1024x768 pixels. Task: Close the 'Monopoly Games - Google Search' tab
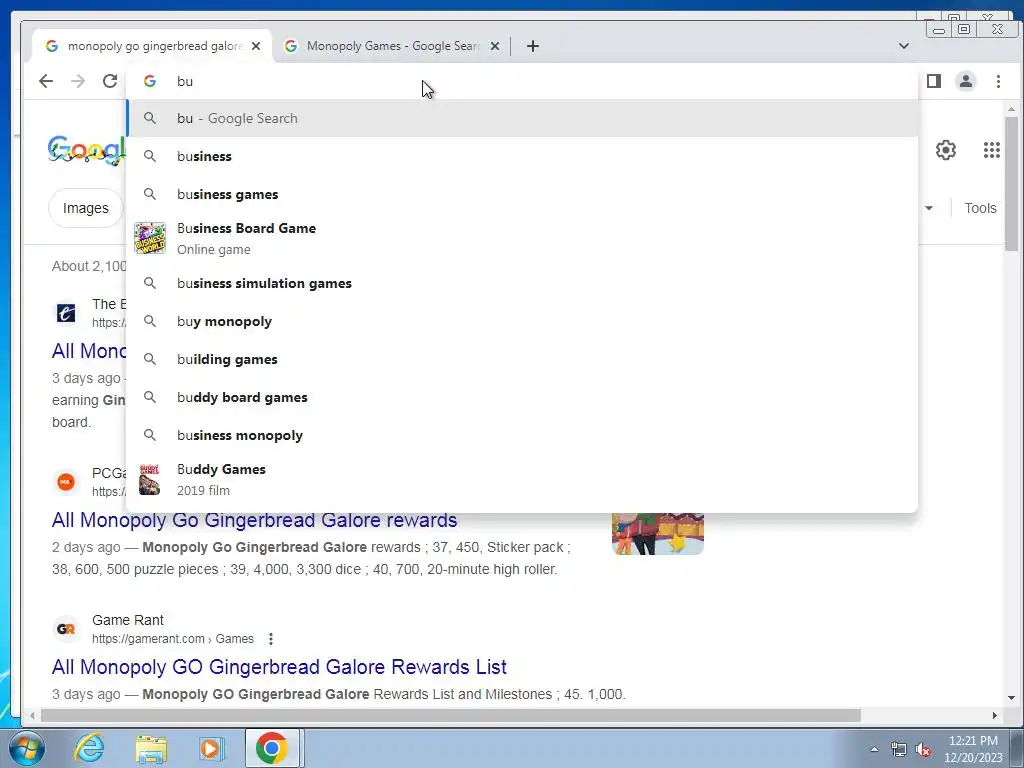coord(495,46)
